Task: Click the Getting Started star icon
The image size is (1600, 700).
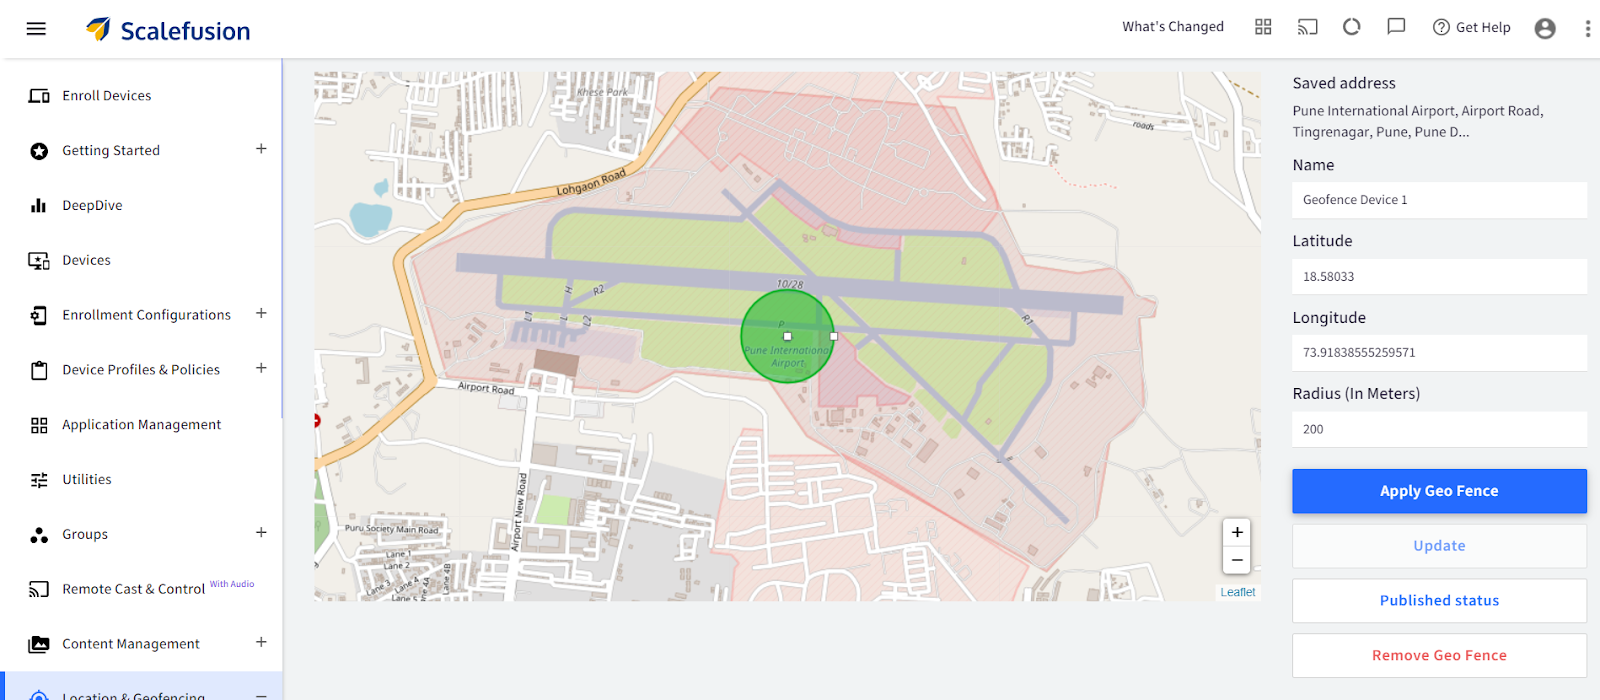Action: coord(39,151)
